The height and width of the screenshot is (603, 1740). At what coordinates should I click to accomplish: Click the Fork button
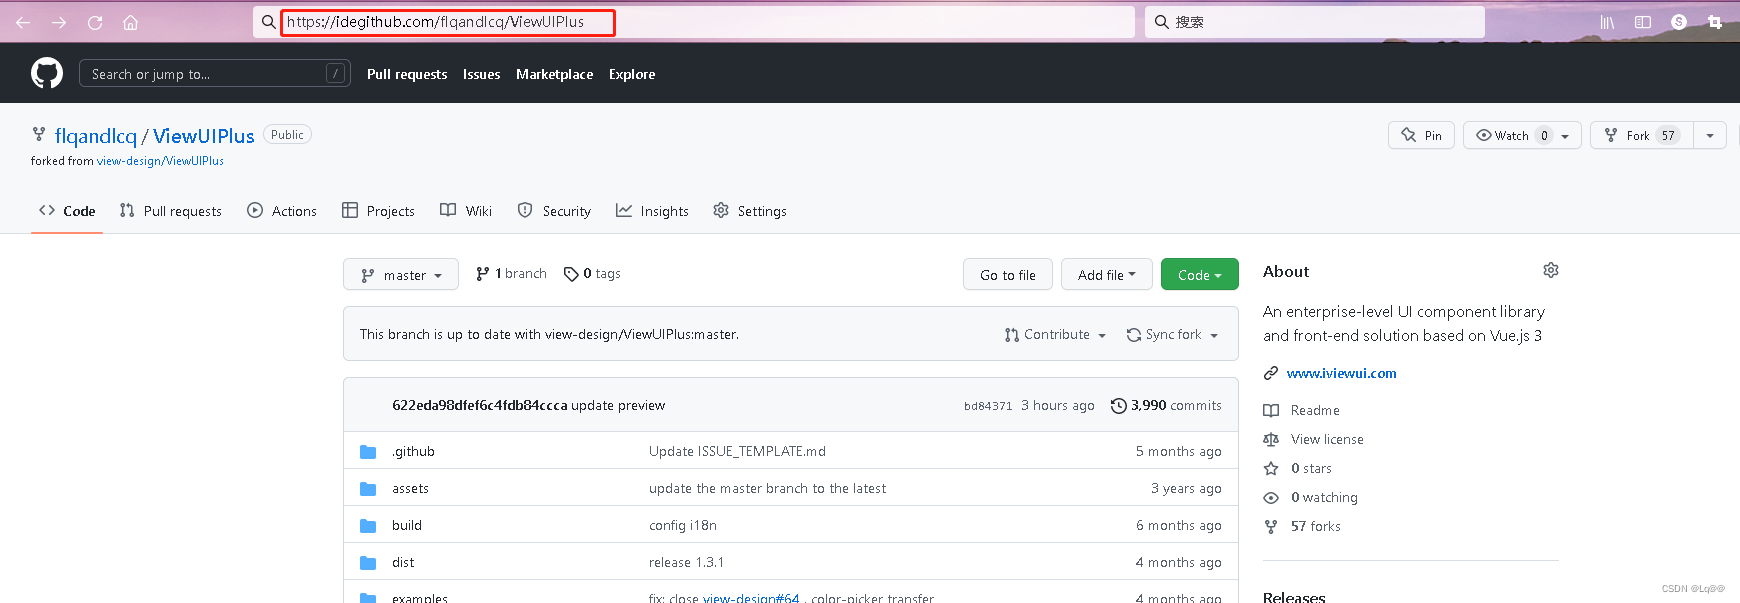click(x=1641, y=135)
